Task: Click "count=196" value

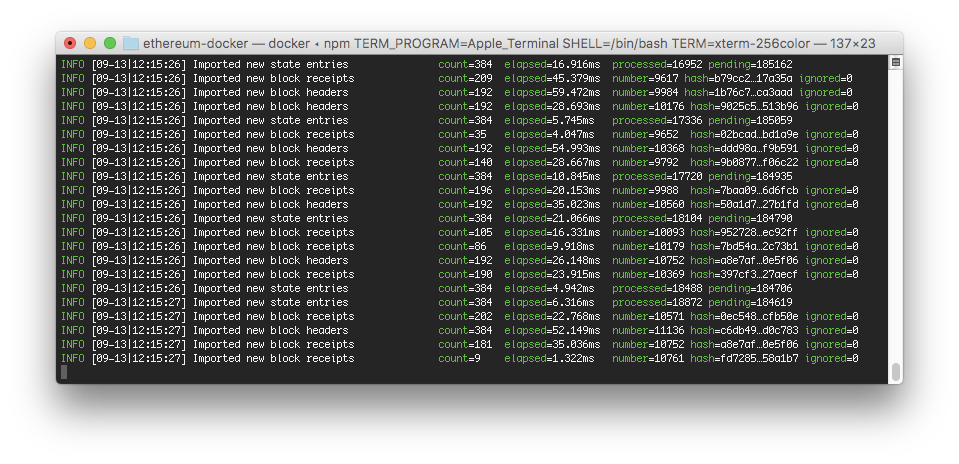Action: pos(465,191)
